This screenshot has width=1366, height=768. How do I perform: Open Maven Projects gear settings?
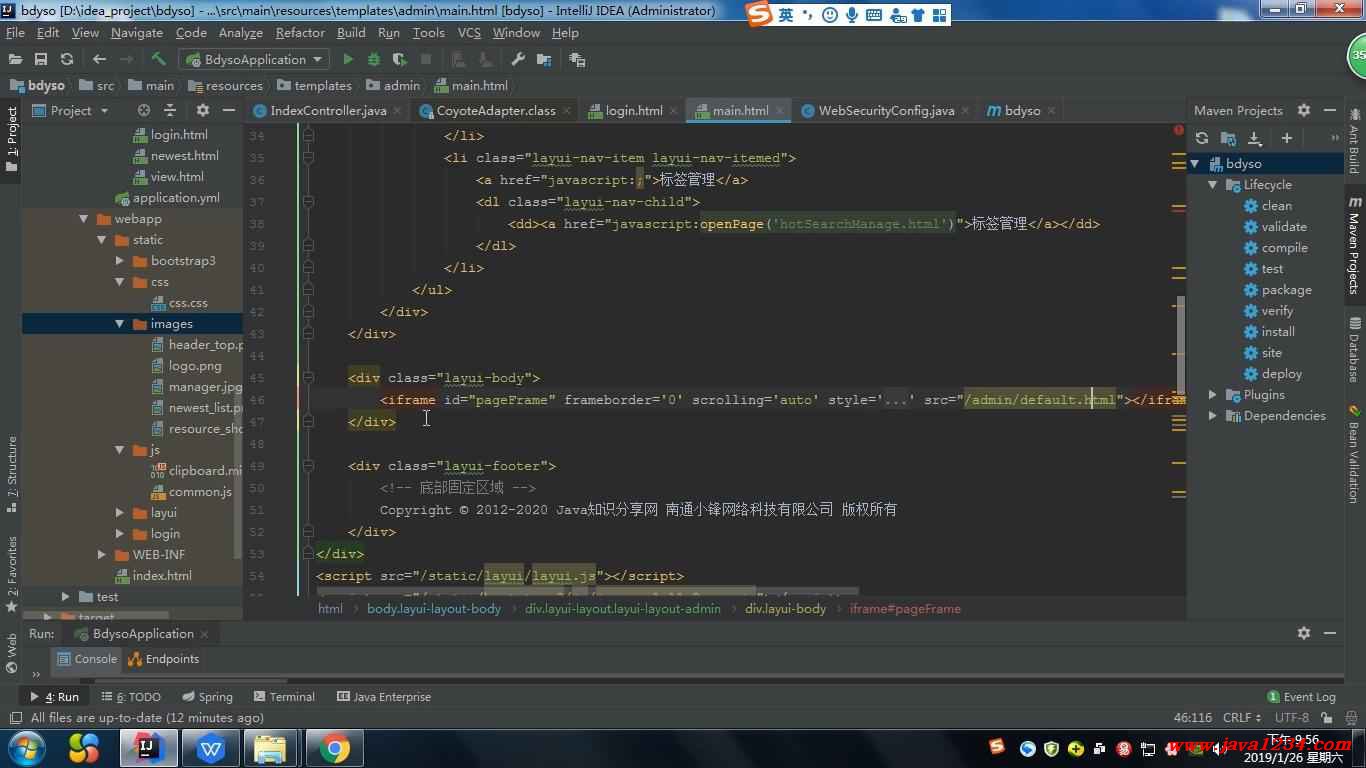tap(1304, 110)
